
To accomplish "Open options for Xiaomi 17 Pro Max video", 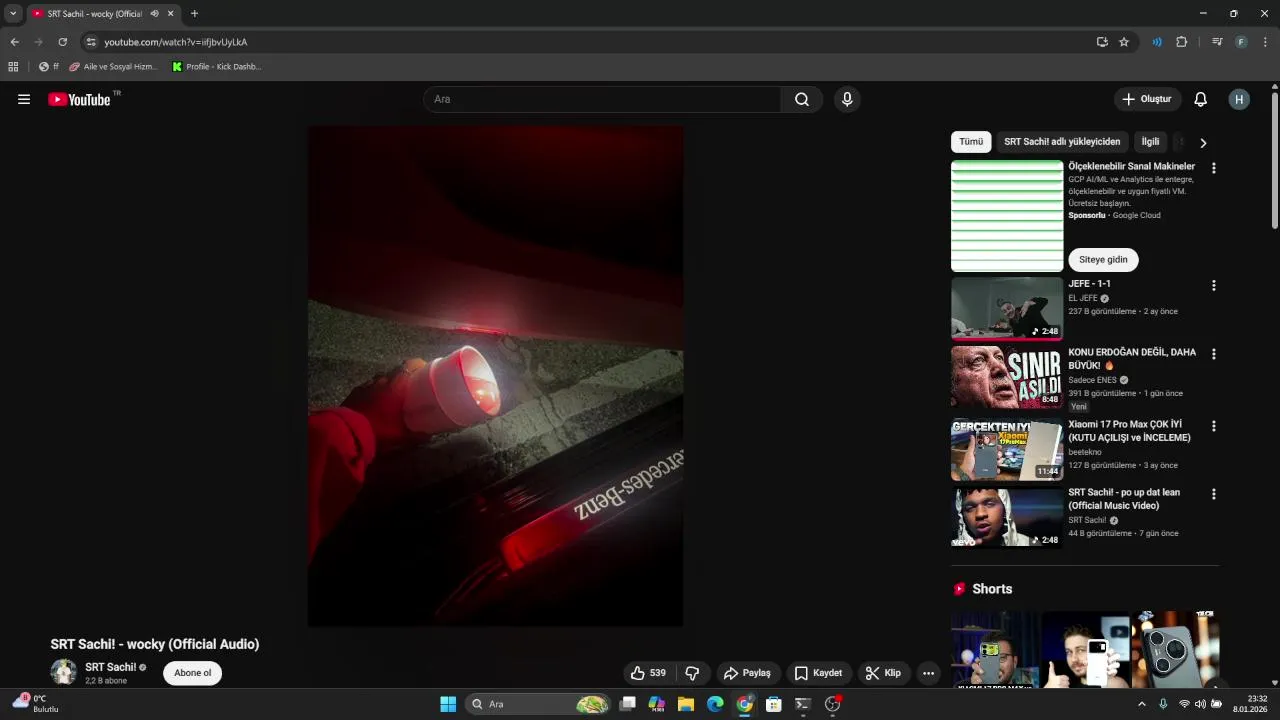I will point(1214,426).
